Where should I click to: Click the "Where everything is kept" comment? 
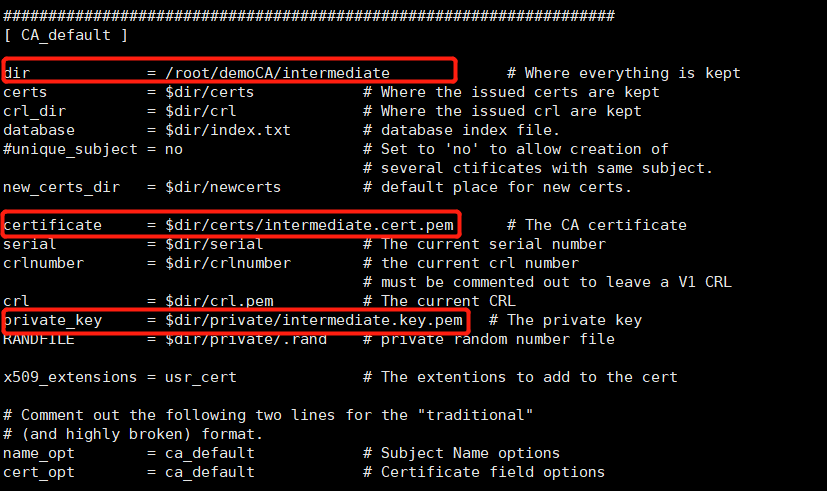pyautogui.click(x=632, y=73)
